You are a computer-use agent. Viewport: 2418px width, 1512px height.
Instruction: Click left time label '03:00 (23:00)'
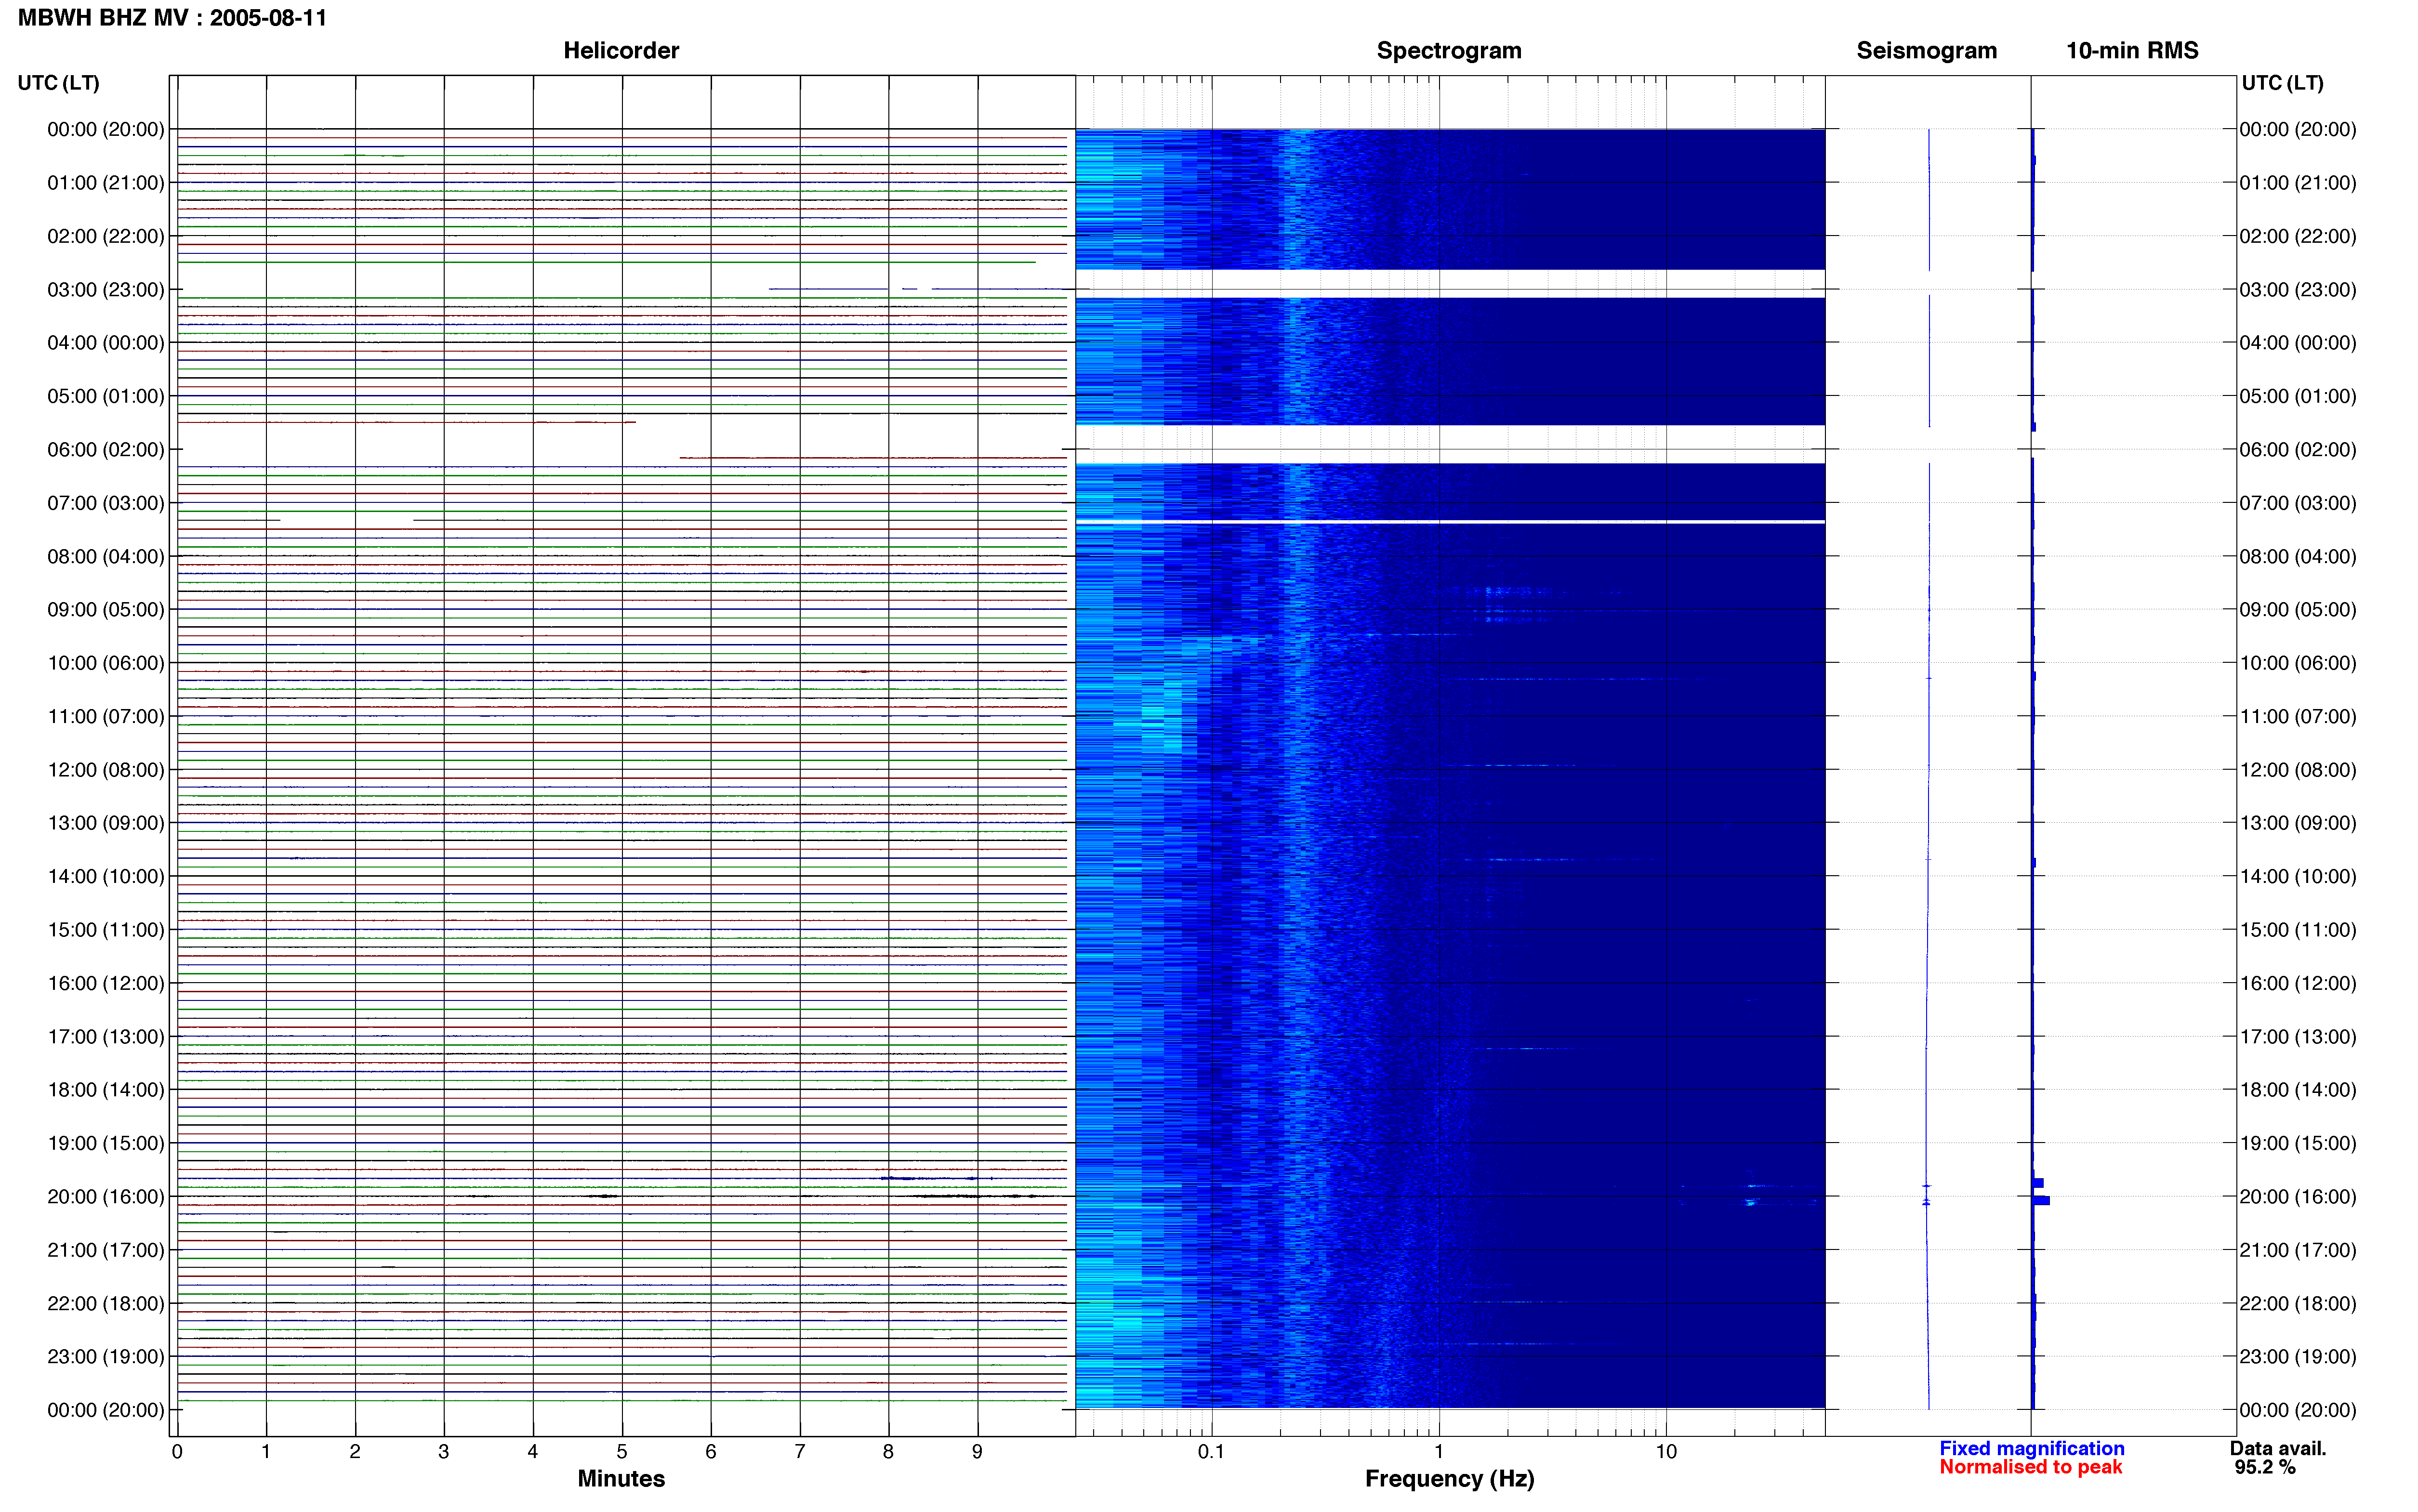106,290
